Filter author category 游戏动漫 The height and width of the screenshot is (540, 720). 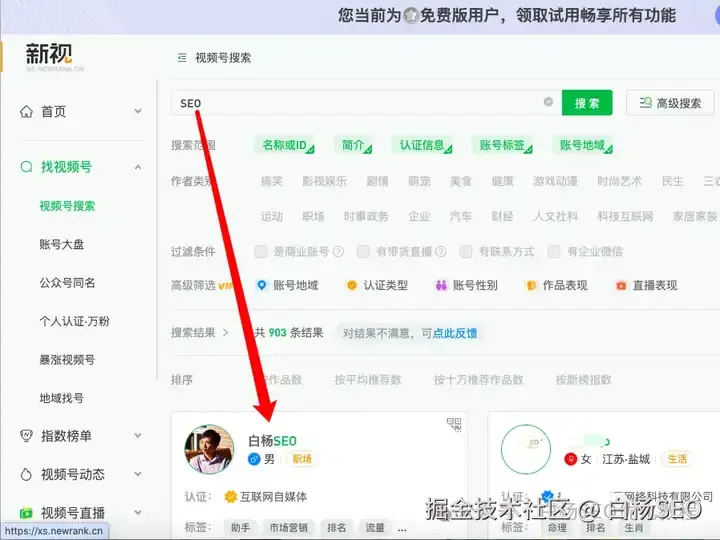(555, 181)
